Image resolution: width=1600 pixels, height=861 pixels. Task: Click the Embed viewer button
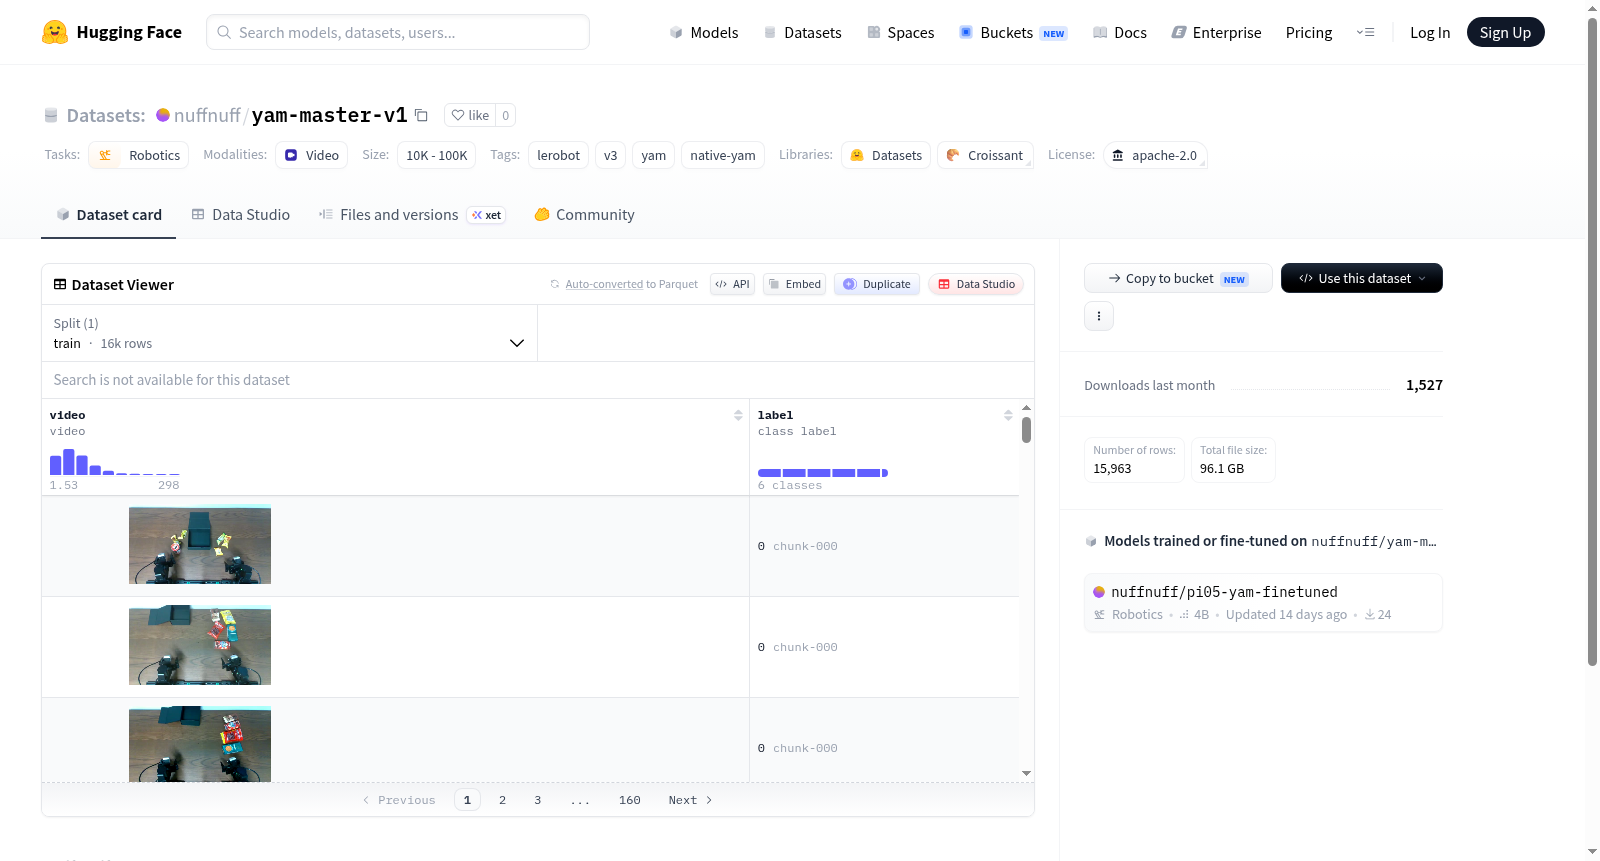tap(794, 284)
